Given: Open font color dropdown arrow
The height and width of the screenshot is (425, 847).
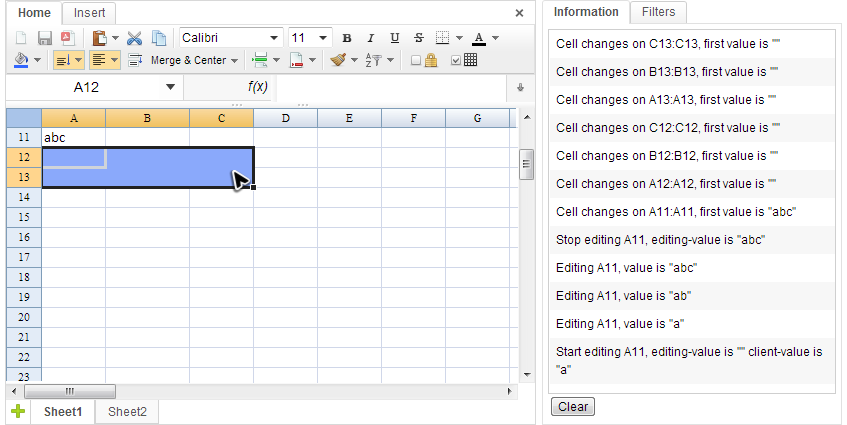Looking at the screenshot, I should 495,38.
